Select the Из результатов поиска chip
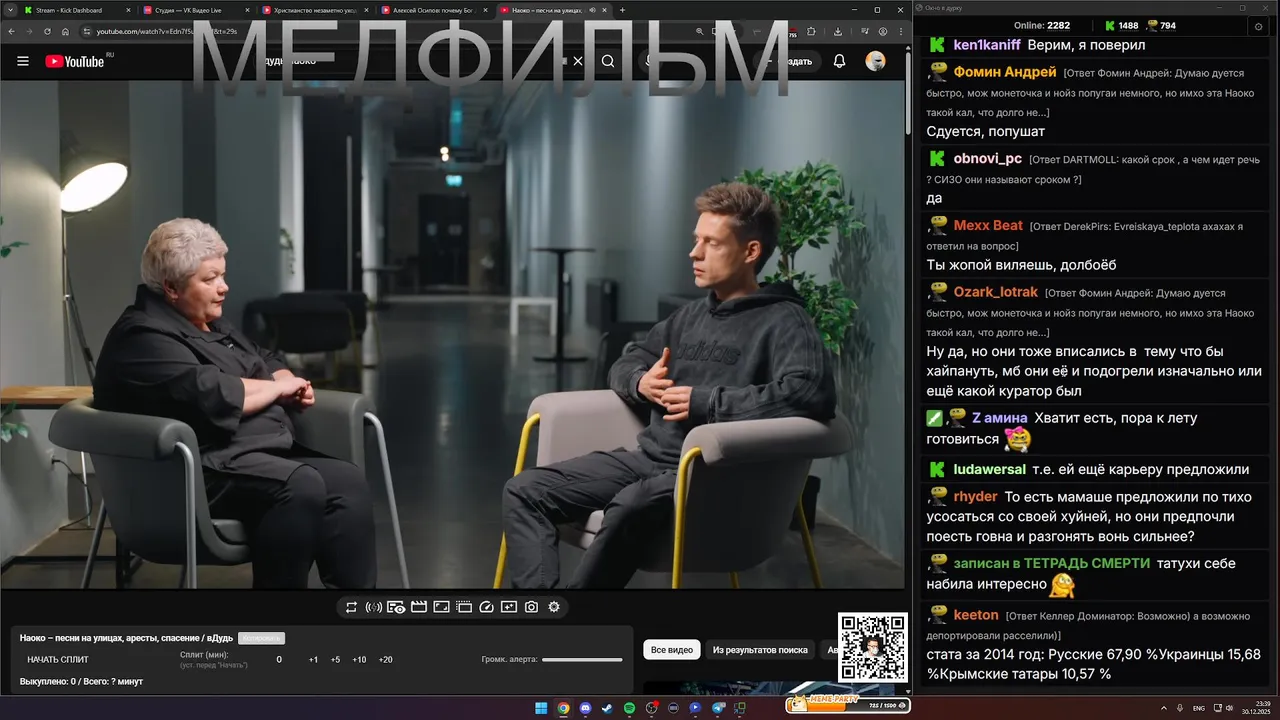The image size is (1280, 720). (760, 650)
